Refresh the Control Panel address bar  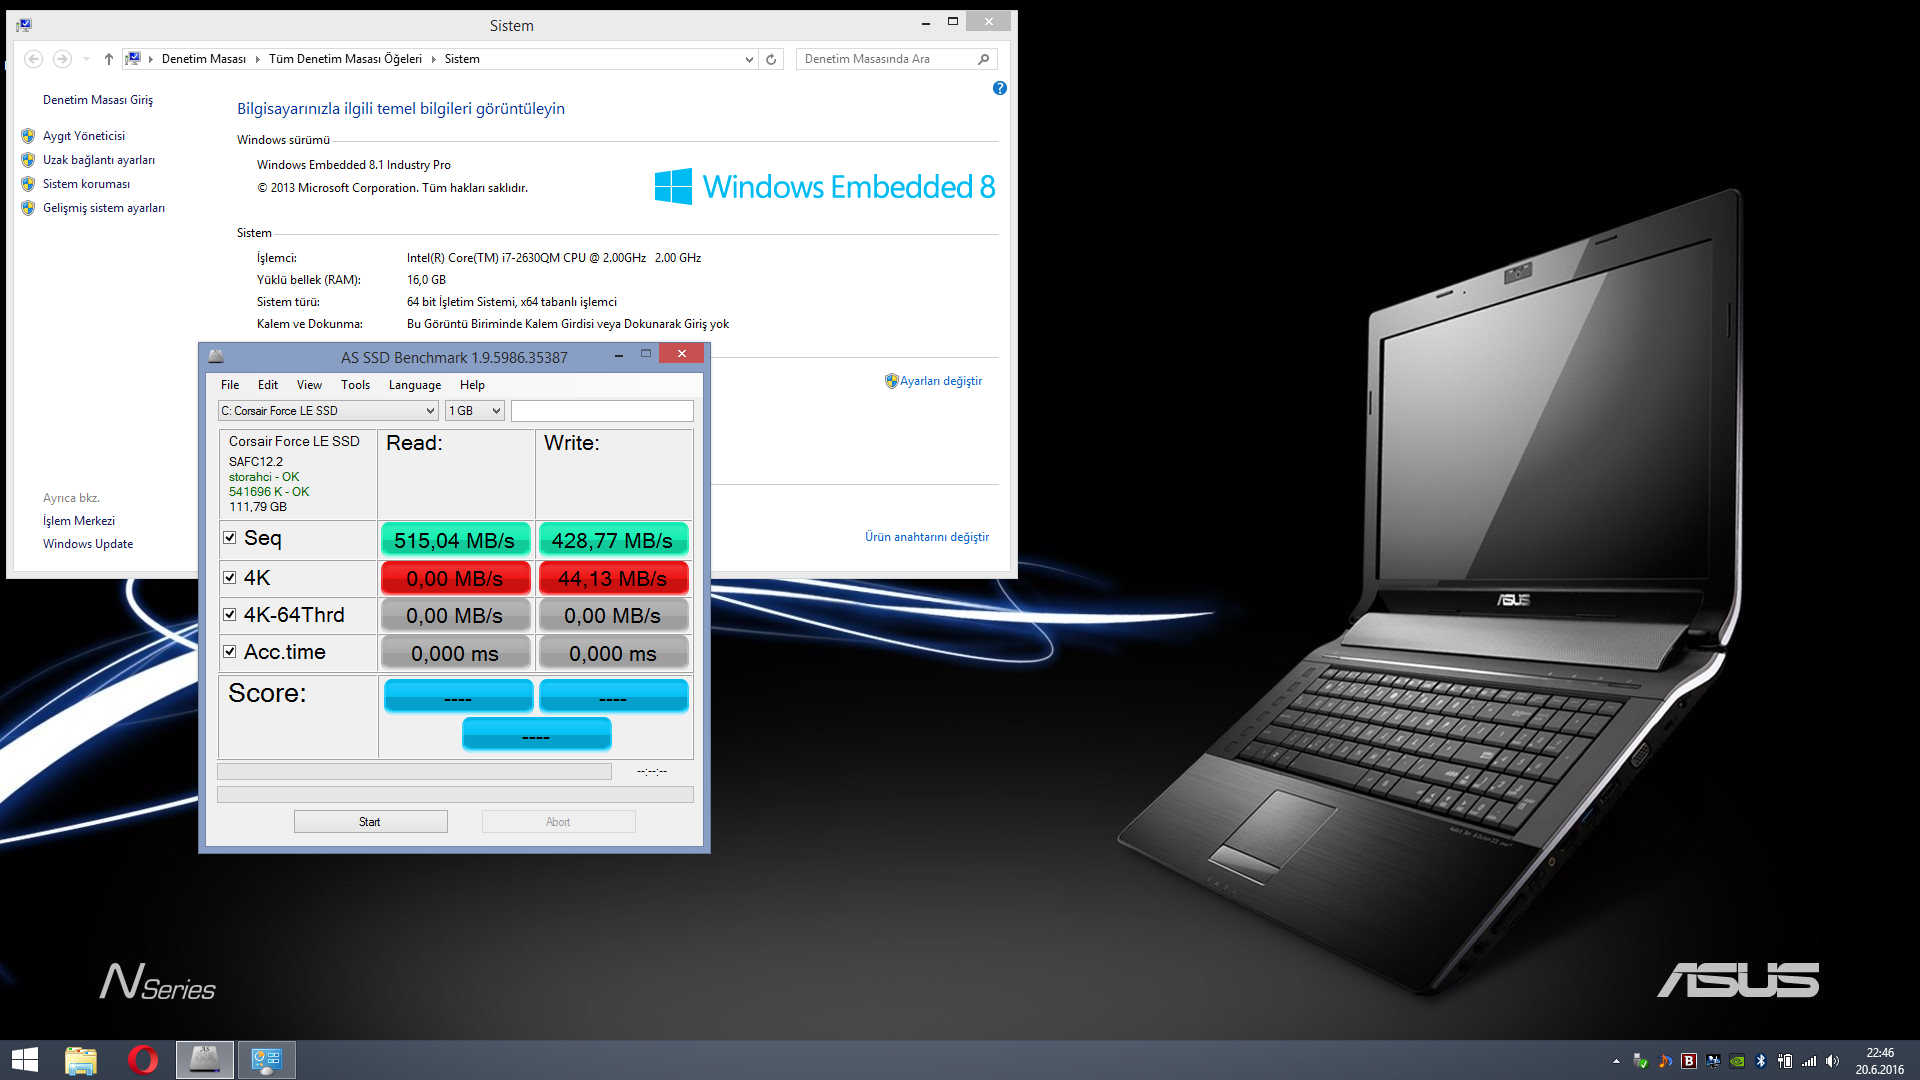771,59
